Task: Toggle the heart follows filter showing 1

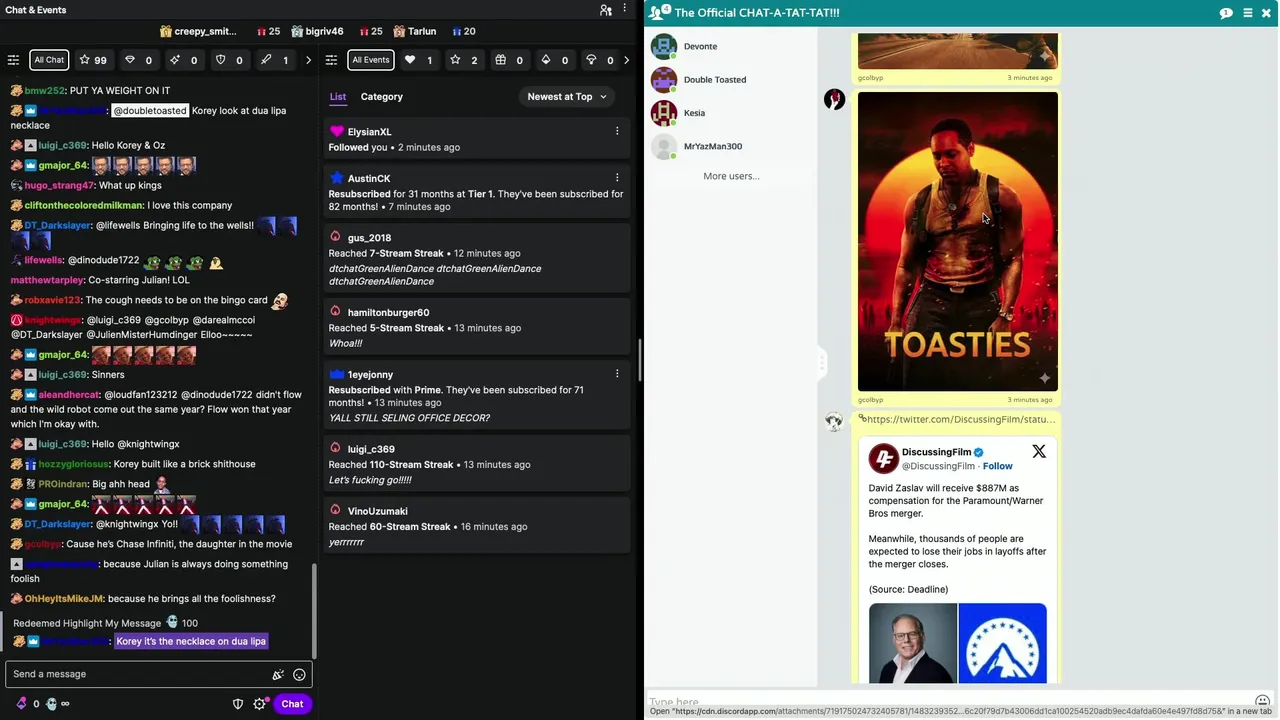Action: tap(418, 60)
